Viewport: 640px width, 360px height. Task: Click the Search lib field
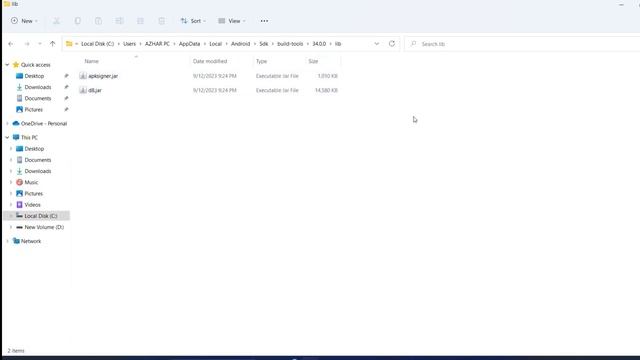pos(522,44)
